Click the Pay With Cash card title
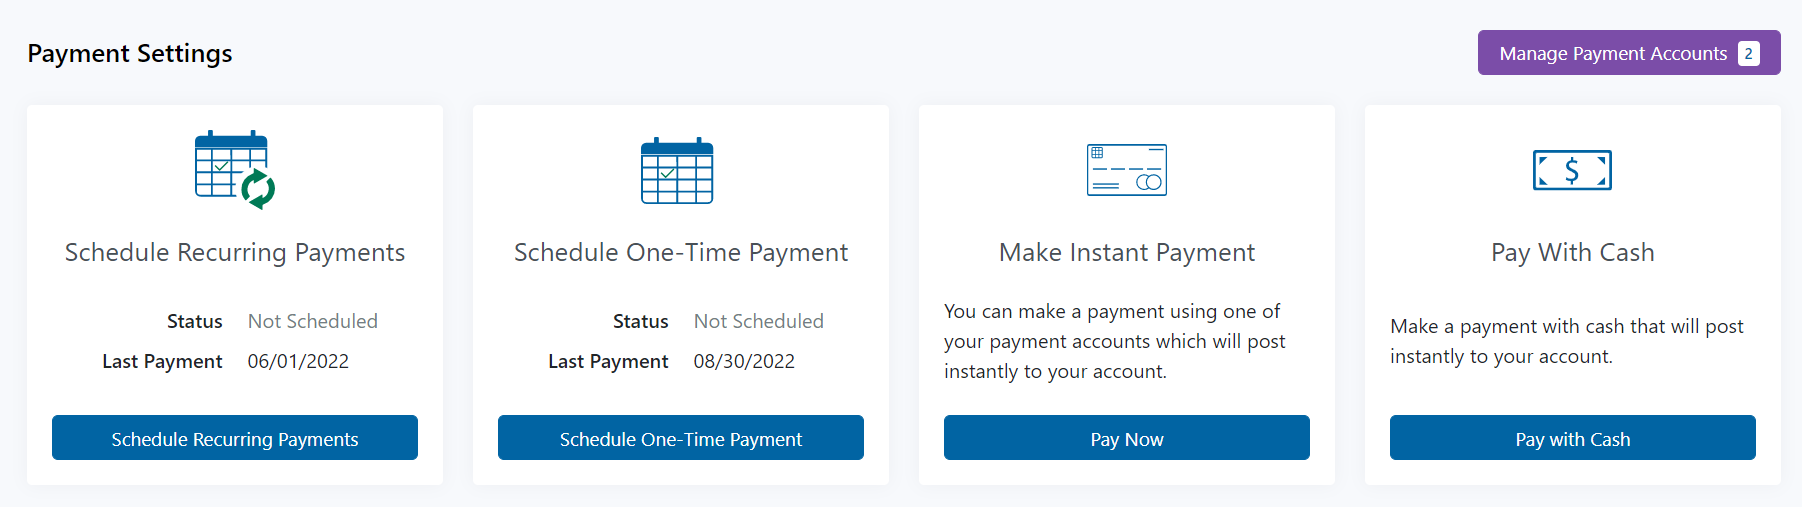 coord(1572,252)
